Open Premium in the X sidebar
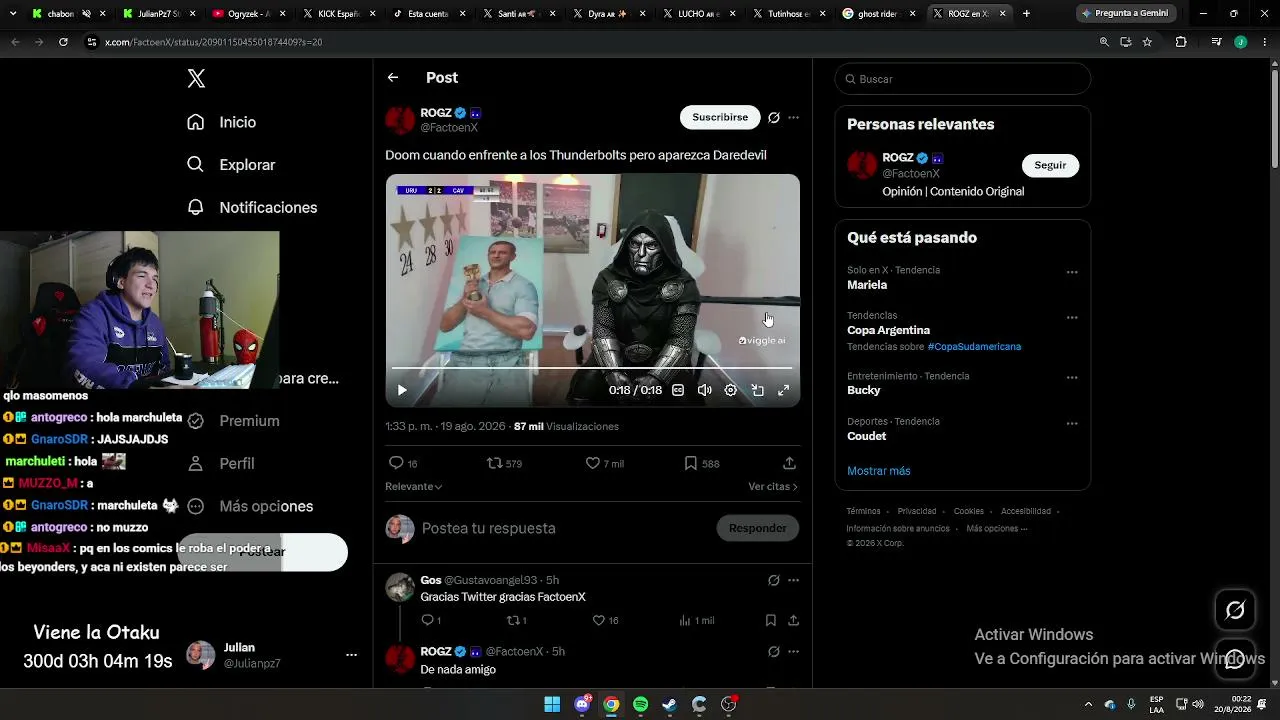1280x720 pixels. pos(234,421)
